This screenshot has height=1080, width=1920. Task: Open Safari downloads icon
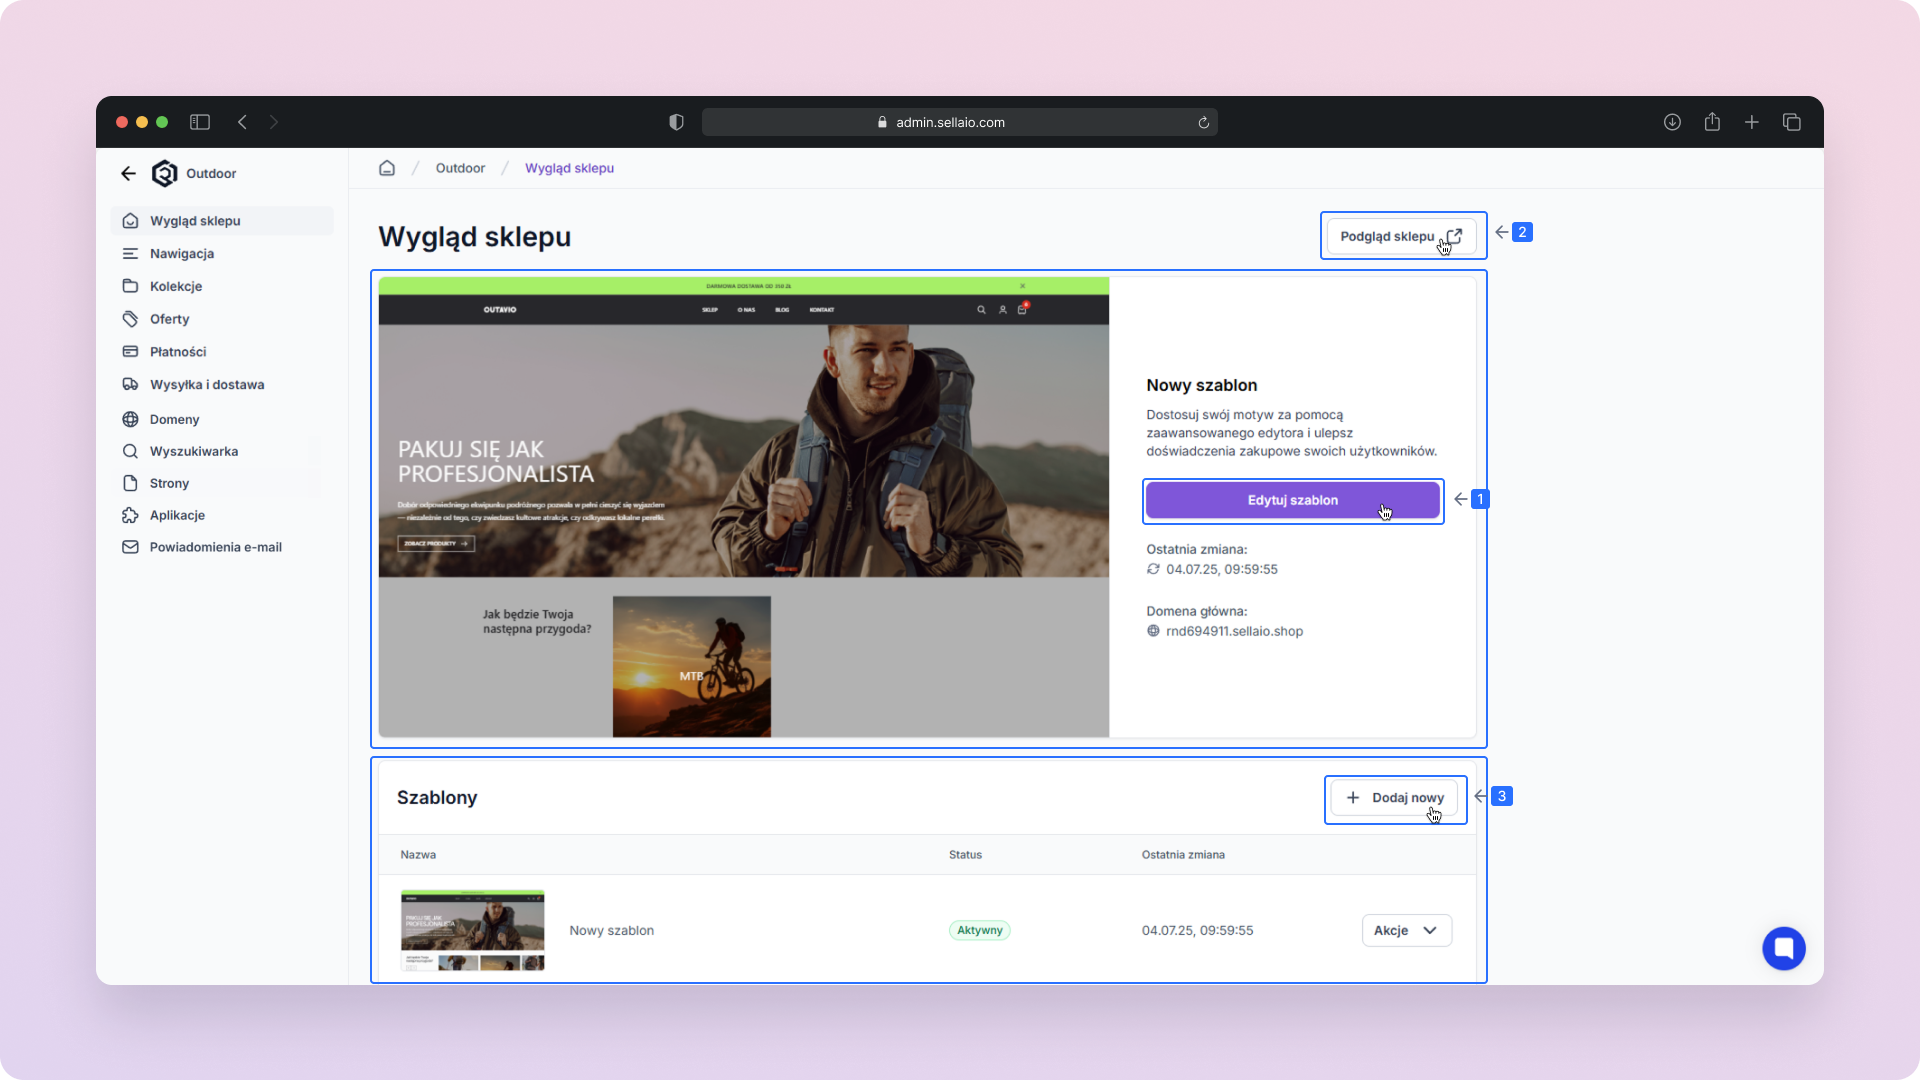click(1672, 122)
